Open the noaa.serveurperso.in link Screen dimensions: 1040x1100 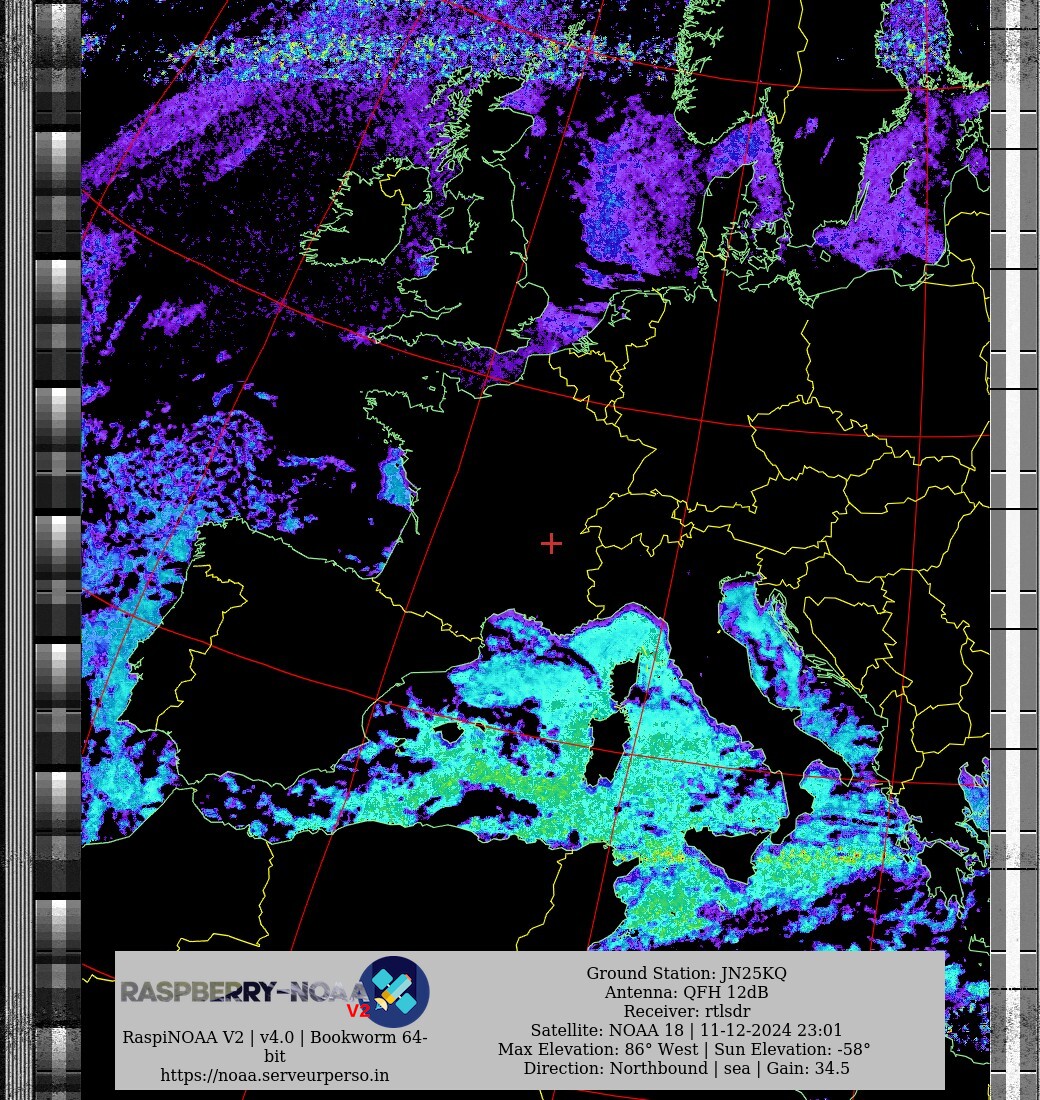coord(275,1075)
